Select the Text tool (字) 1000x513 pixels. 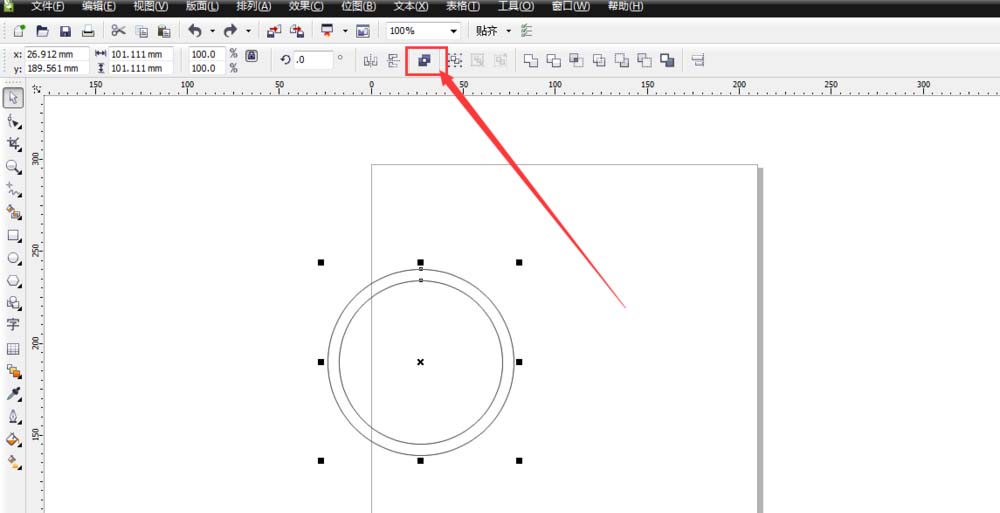13,325
